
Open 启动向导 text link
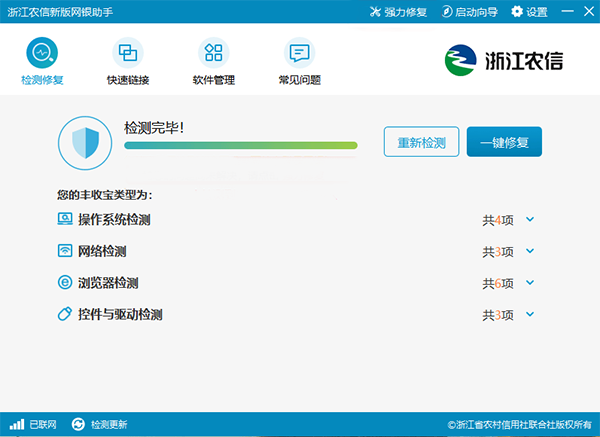(x=476, y=12)
